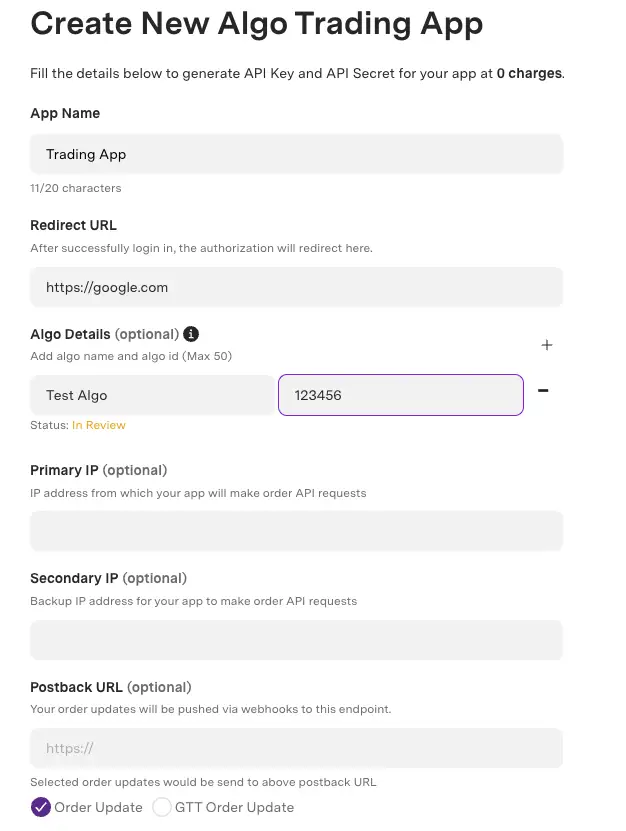
Task: Edit the Test Algo name field
Action: (x=152, y=395)
